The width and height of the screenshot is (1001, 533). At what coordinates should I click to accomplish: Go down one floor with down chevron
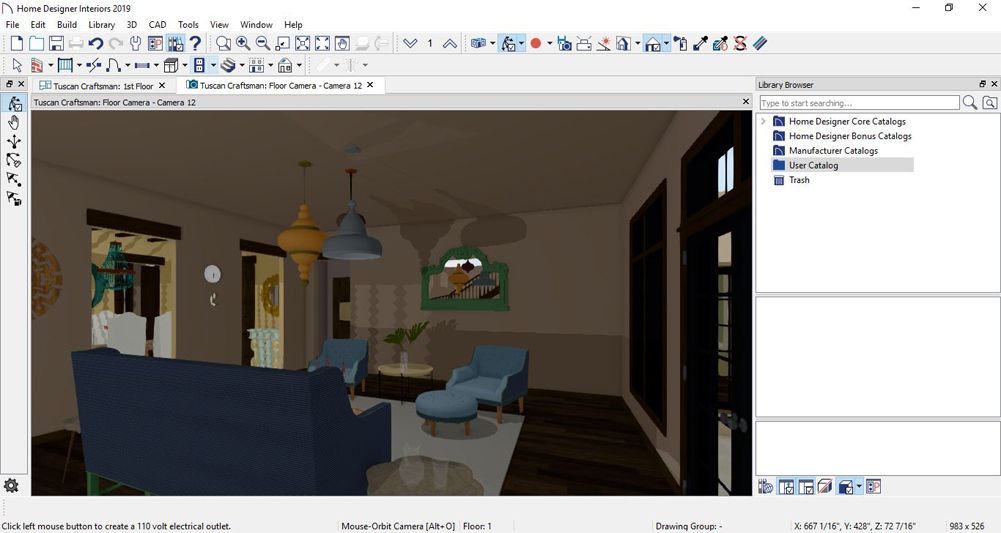pyautogui.click(x=410, y=43)
